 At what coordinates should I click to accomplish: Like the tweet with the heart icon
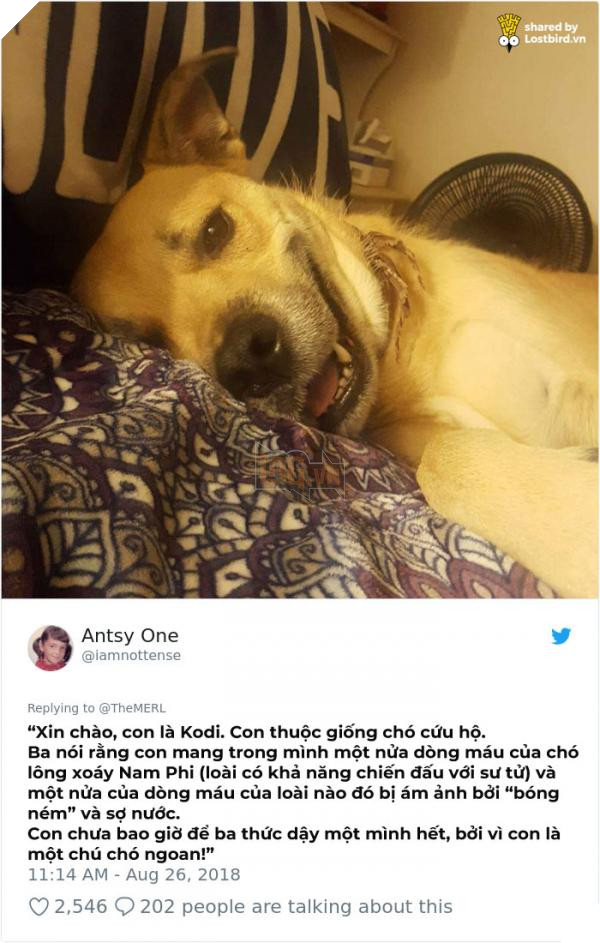point(38,906)
